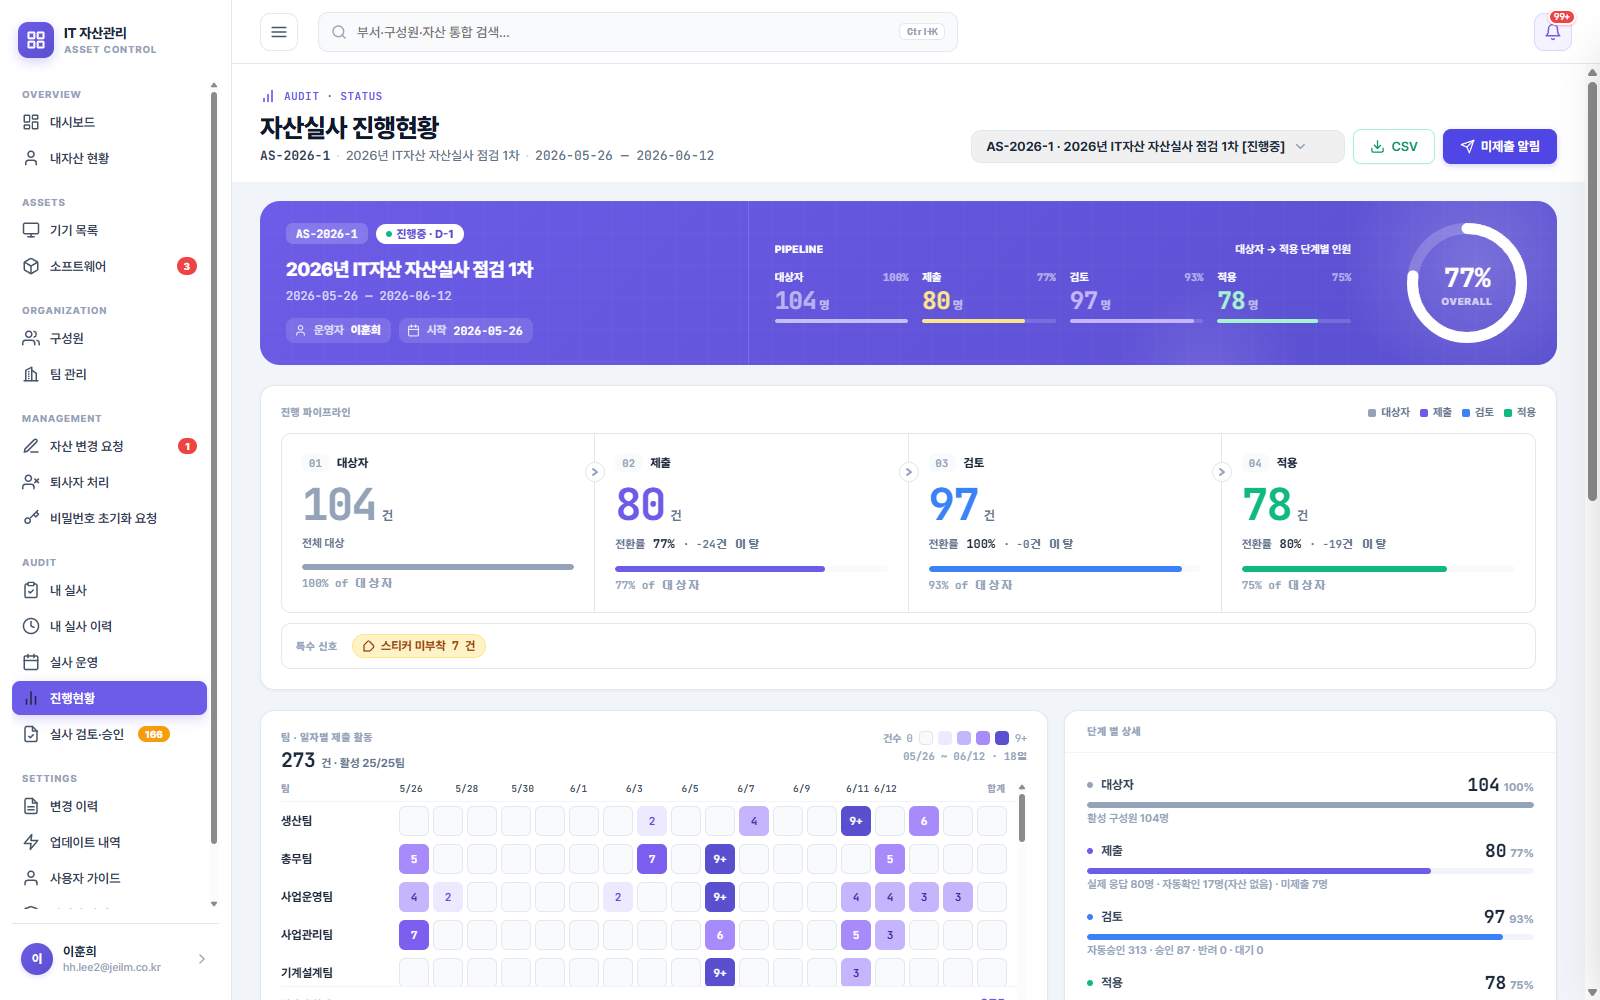Click the 기기 목록 monitor icon
Viewport: 1600px width, 1000px height.
31,230
